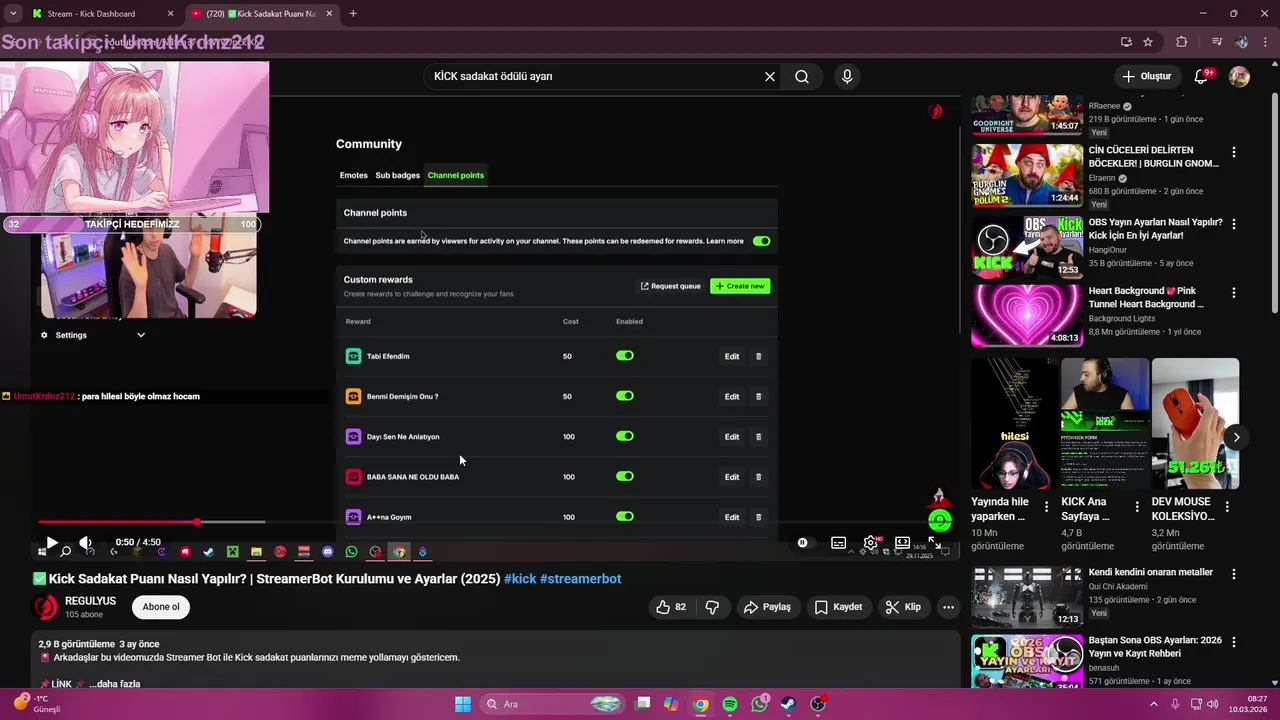Select Channel points tab in video
The height and width of the screenshot is (720, 1280).
click(x=456, y=175)
